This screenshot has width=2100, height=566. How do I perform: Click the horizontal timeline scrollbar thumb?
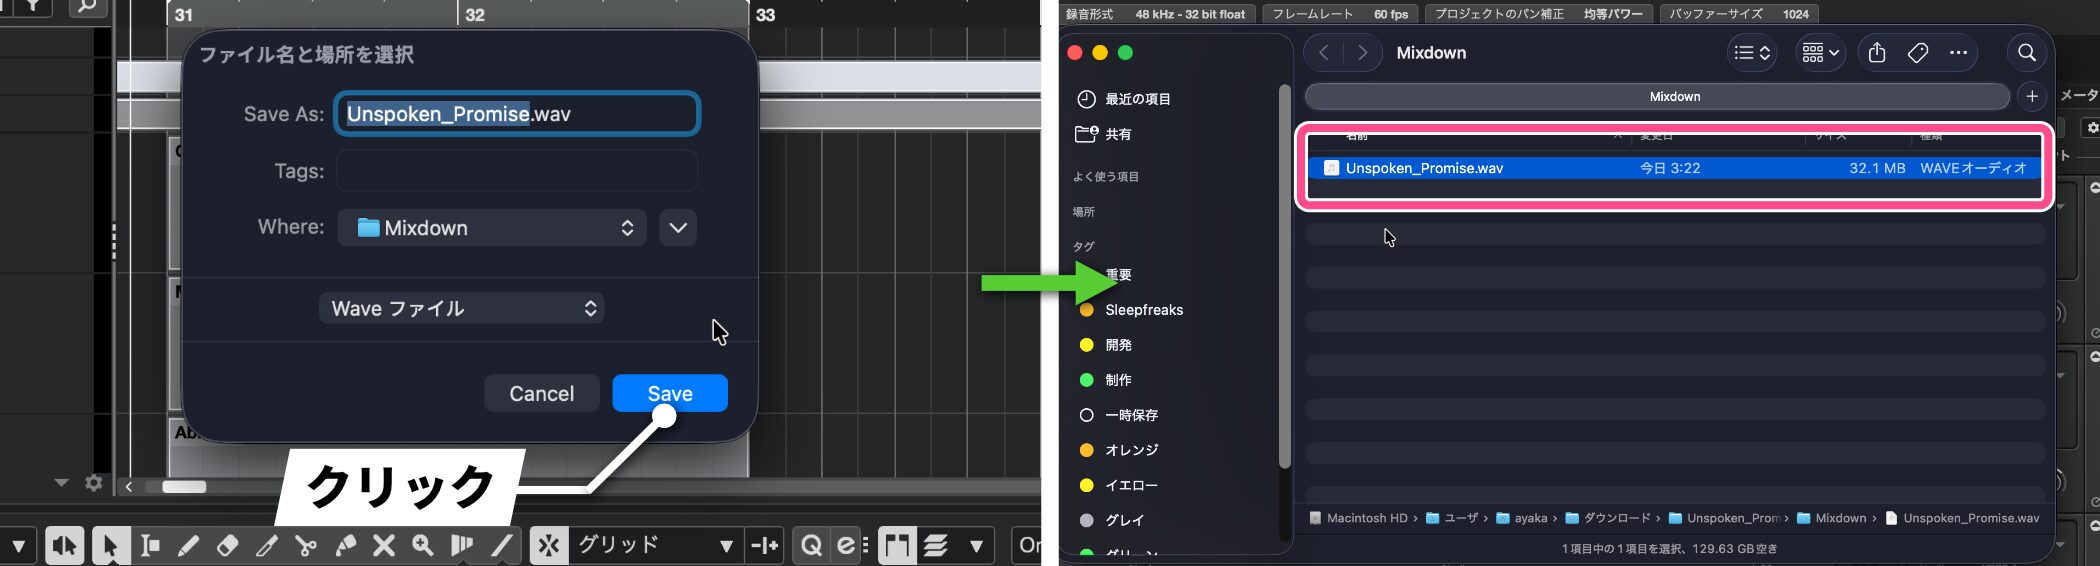pyautogui.click(x=184, y=487)
